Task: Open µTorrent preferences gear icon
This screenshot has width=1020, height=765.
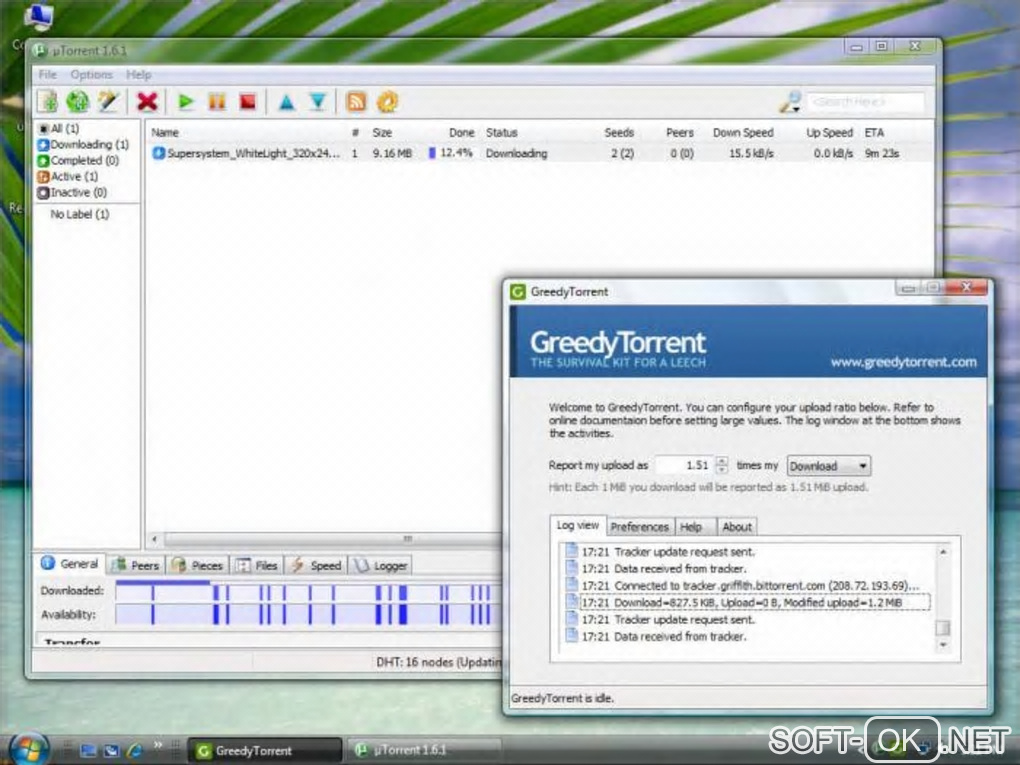Action: tap(387, 101)
